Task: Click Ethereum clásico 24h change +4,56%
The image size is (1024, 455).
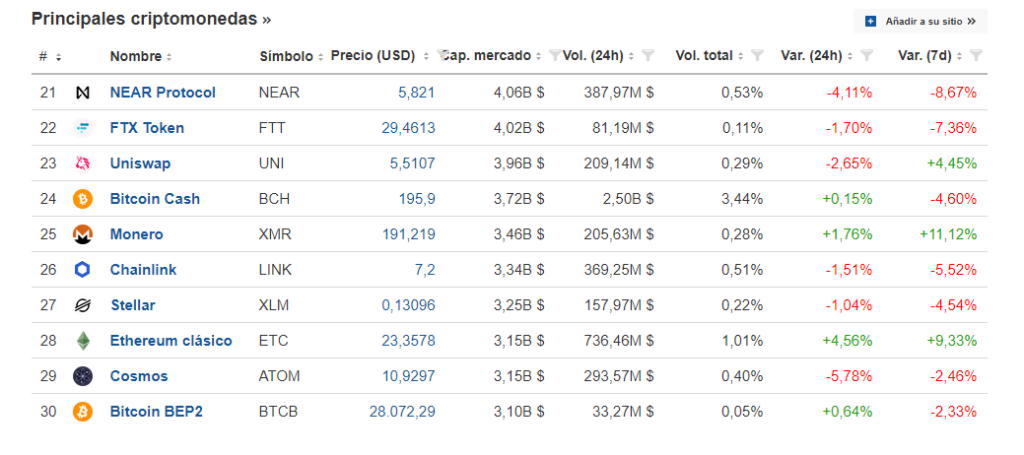Action: [x=847, y=341]
